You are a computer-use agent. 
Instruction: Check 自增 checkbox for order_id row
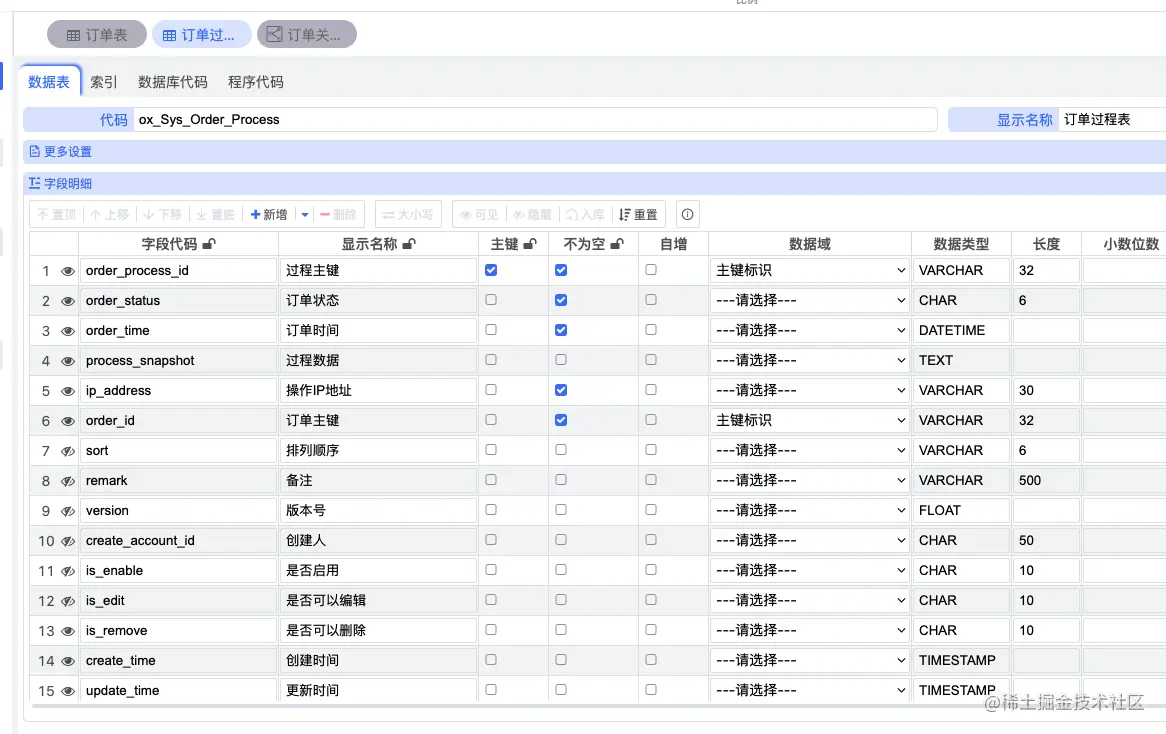tap(651, 419)
